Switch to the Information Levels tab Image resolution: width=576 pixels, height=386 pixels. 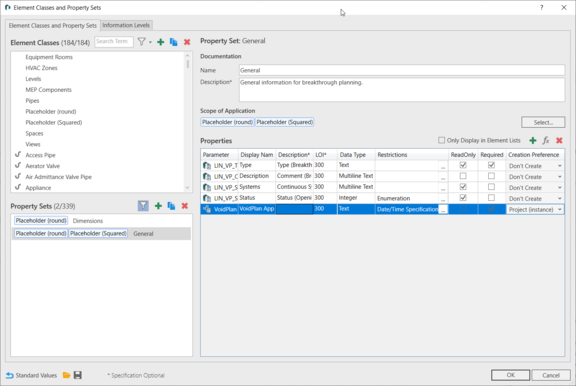point(126,25)
